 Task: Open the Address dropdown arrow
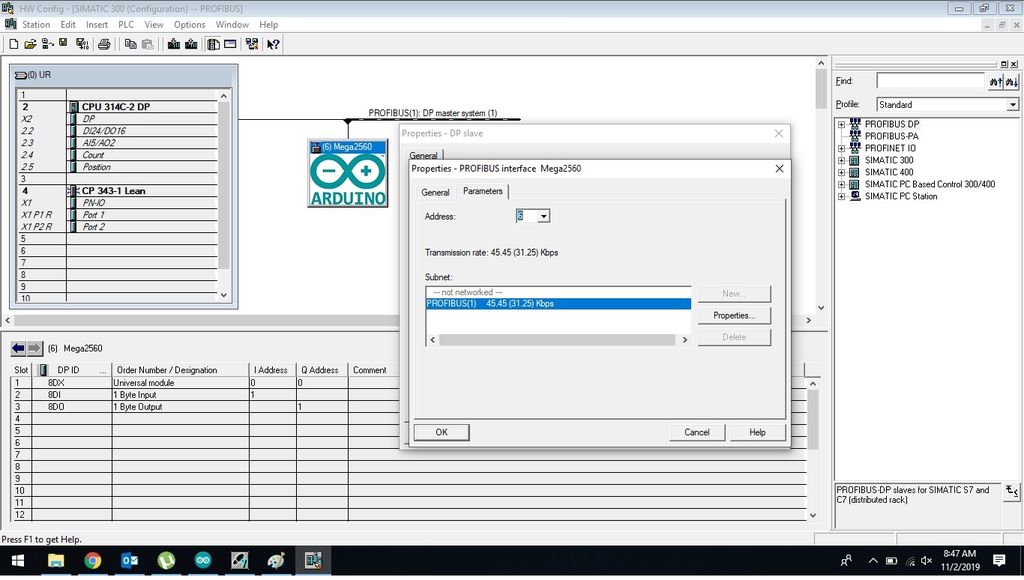(x=543, y=216)
